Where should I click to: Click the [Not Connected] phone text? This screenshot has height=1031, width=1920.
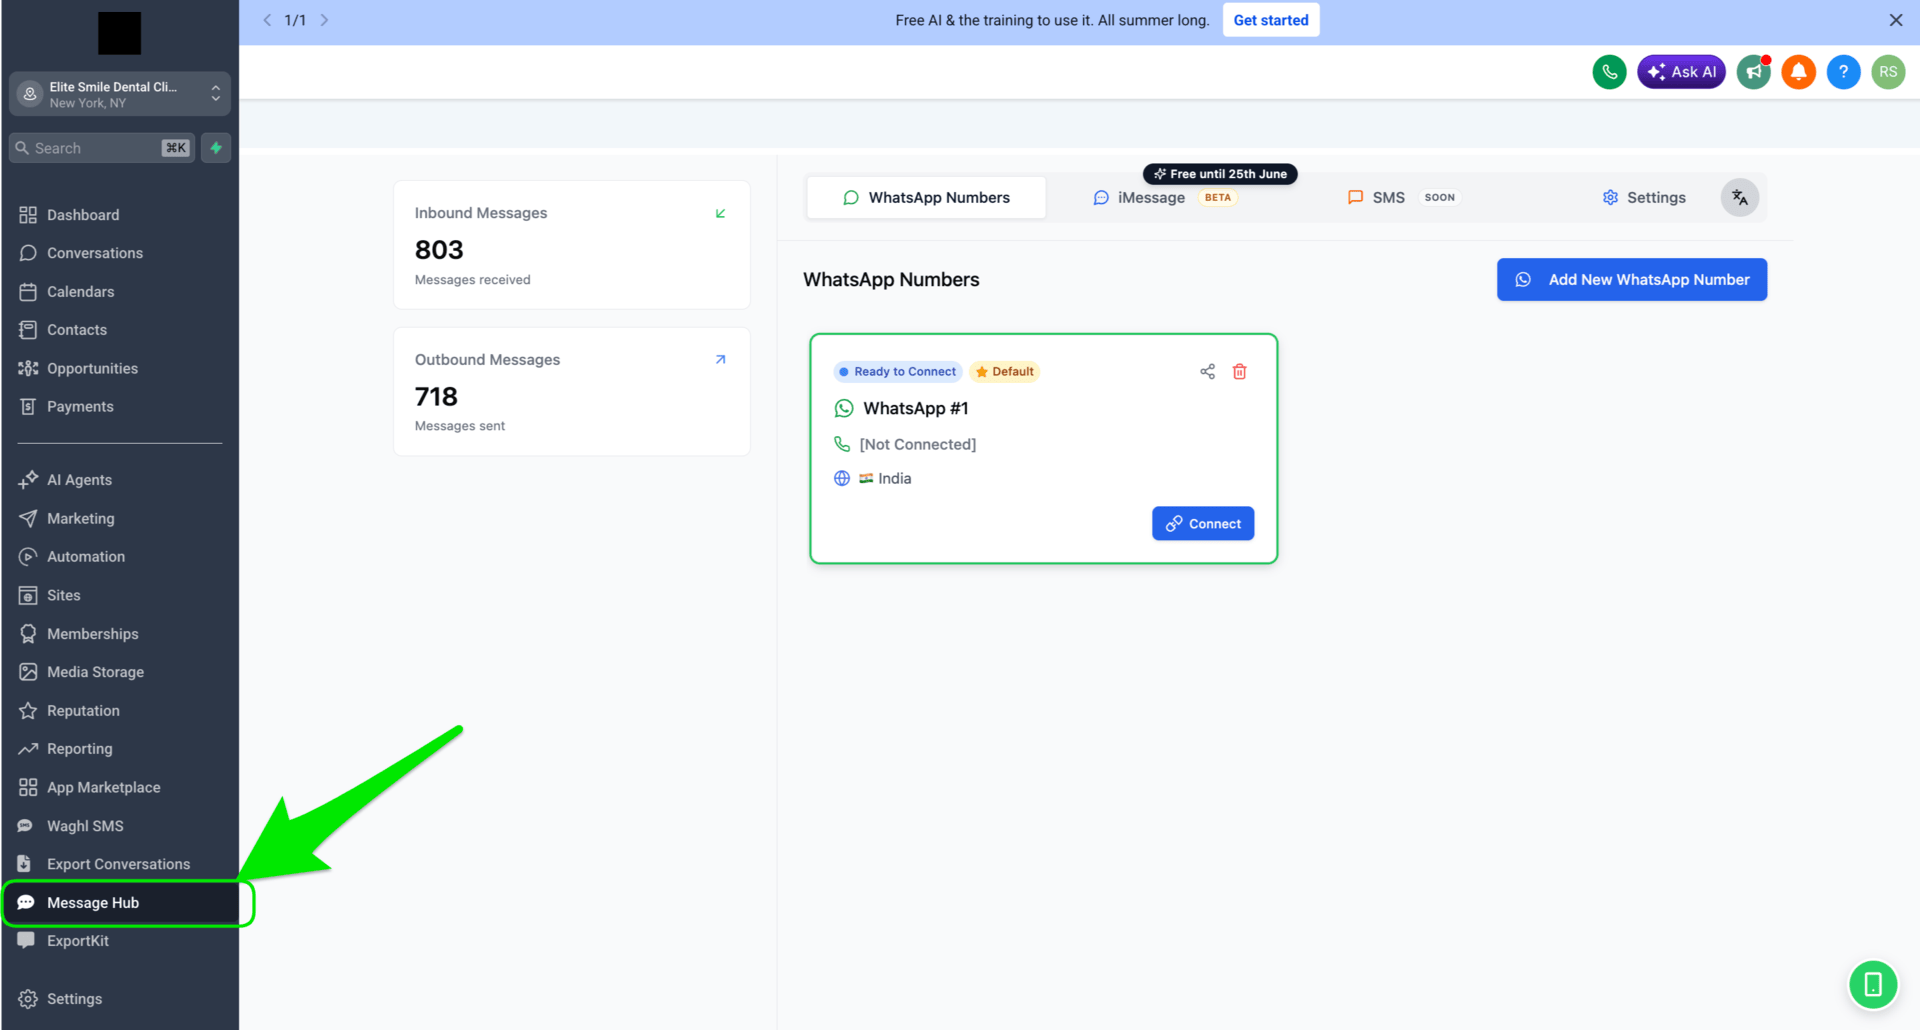pos(918,445)
